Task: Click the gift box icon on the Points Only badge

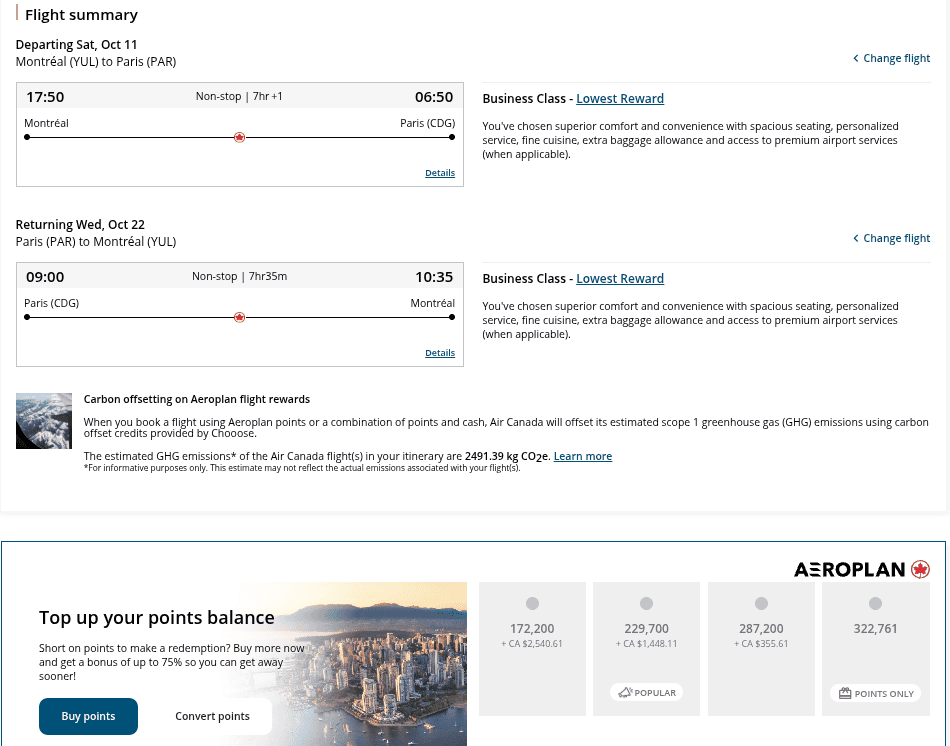Action: click(x=845, y=693)
